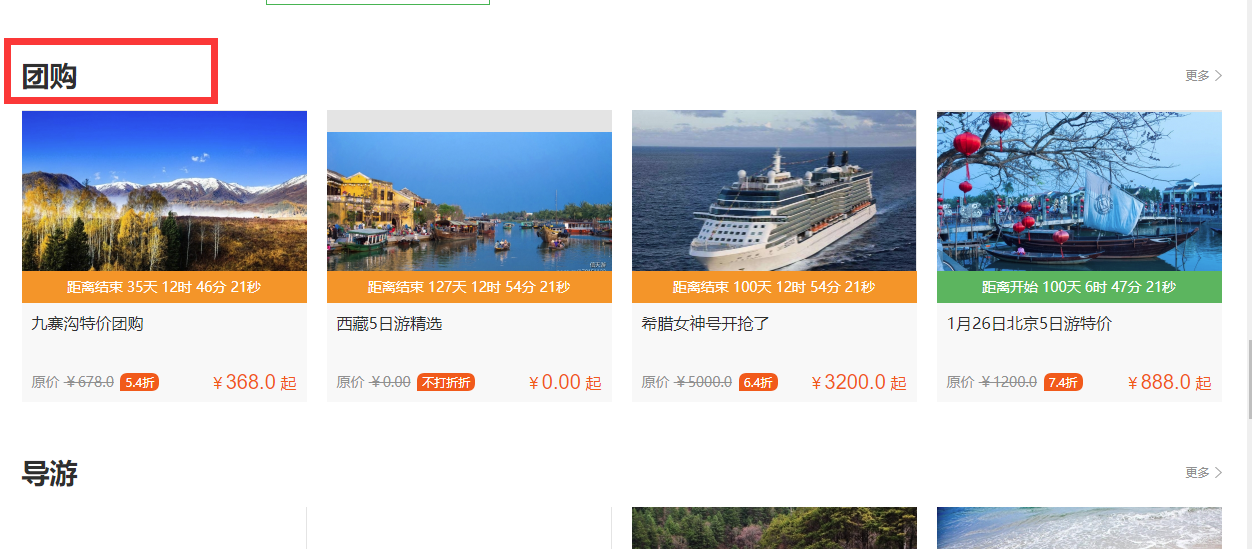Open the 九寨沟 mountain landscape thumbnail

164,191
